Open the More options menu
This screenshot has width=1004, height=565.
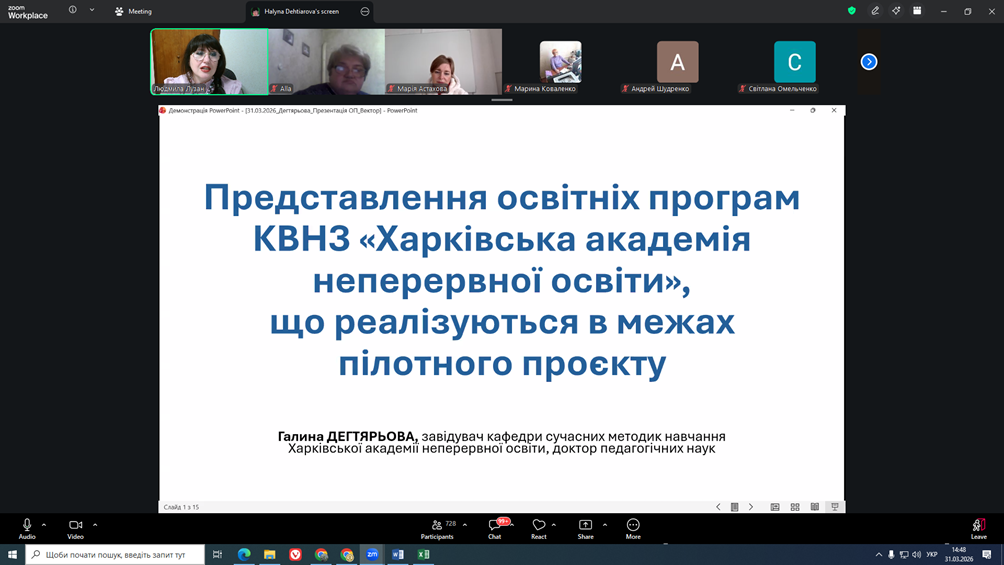633,527
